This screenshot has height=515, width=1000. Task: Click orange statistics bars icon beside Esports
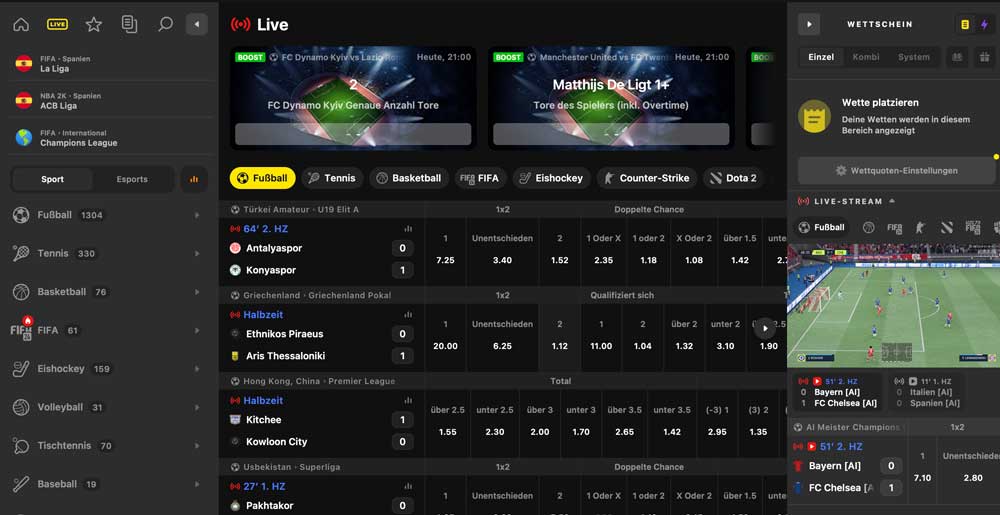tap(194, 179)
